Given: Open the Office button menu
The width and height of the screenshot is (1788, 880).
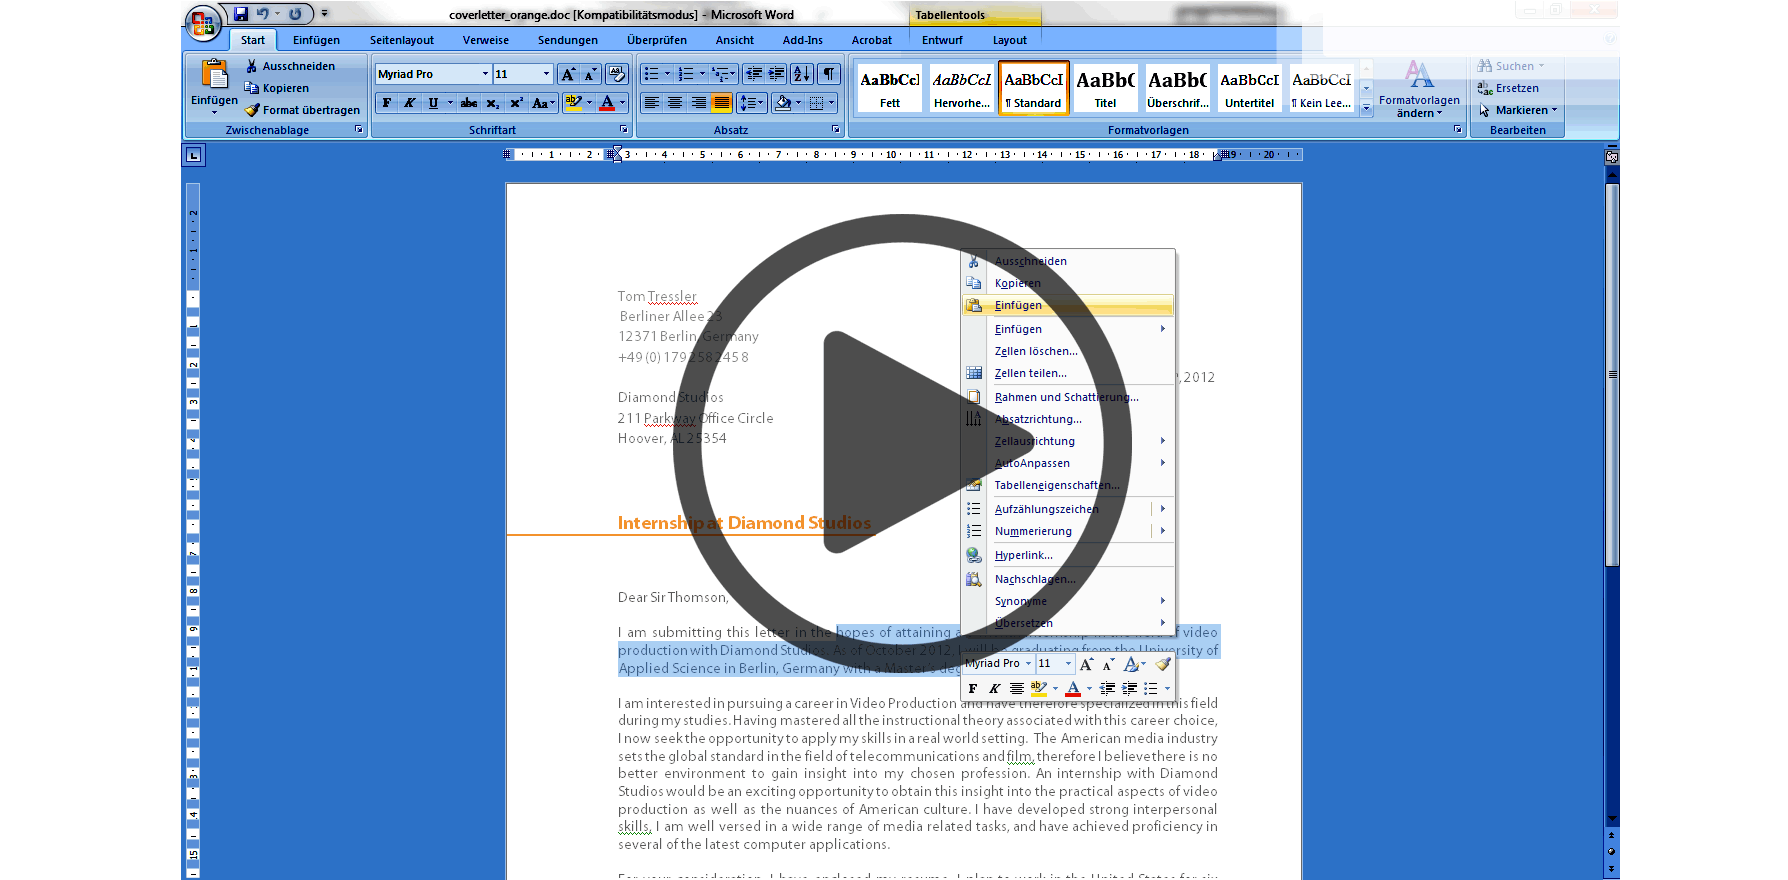Looking at the screenshot, I should tap(203, 22).
